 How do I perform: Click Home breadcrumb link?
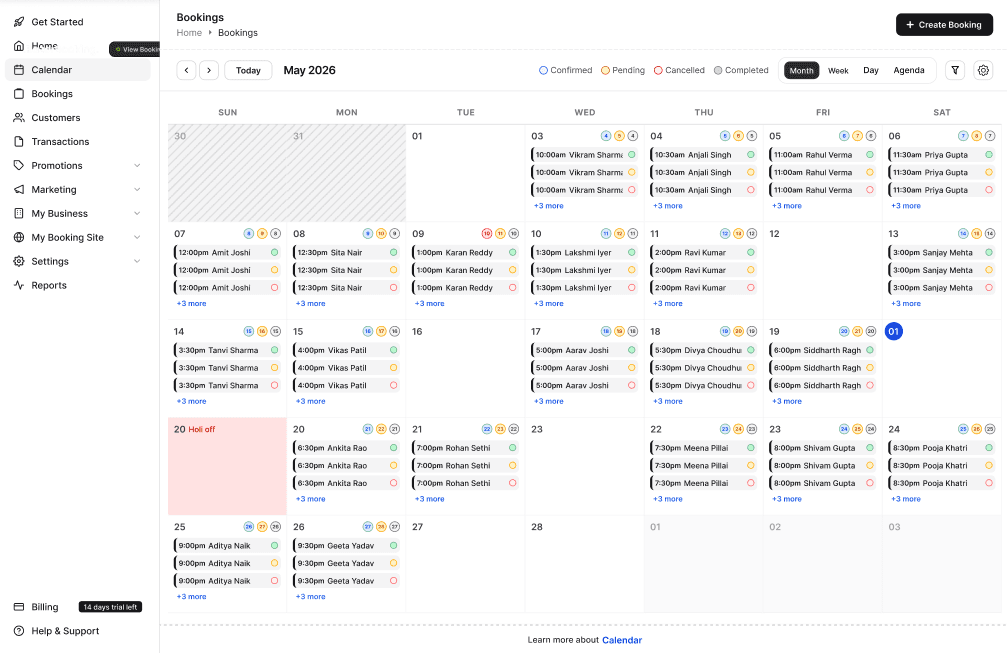(189, 33)
